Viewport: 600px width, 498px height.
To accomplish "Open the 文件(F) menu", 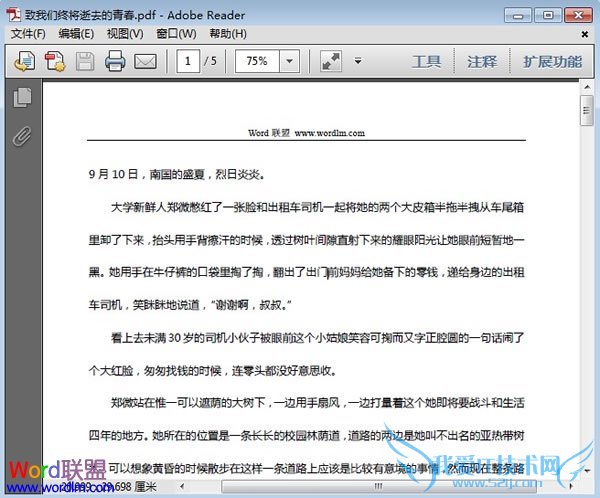I will [x=28, y=34].
